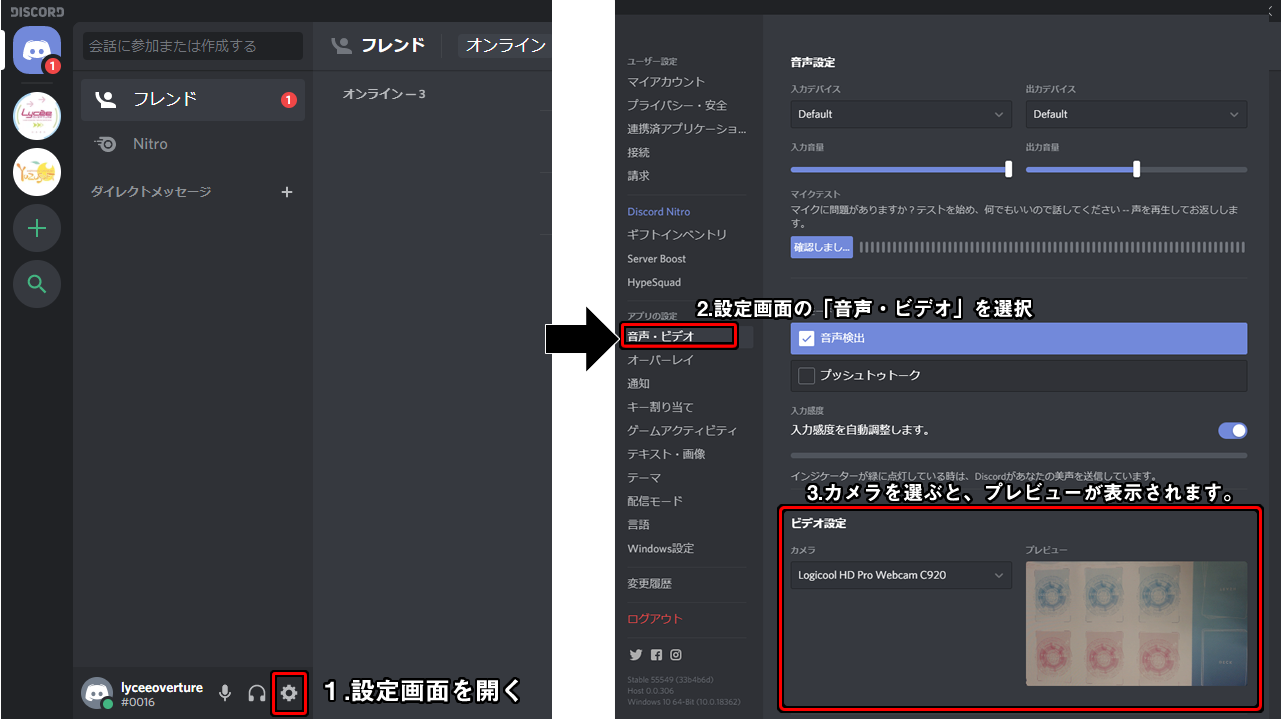
Task: Open 配信モード settings
Action: pos(655,501)
